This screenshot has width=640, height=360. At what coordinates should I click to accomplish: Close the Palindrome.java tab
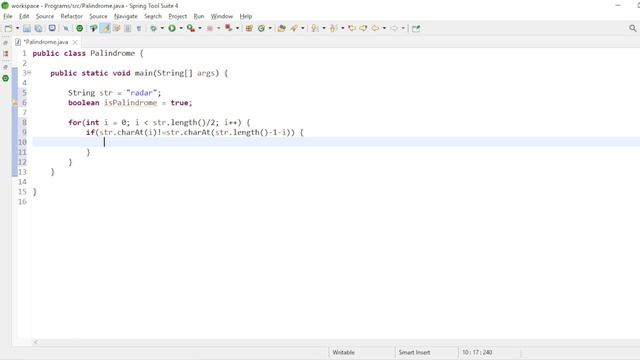tap(75, 42)
